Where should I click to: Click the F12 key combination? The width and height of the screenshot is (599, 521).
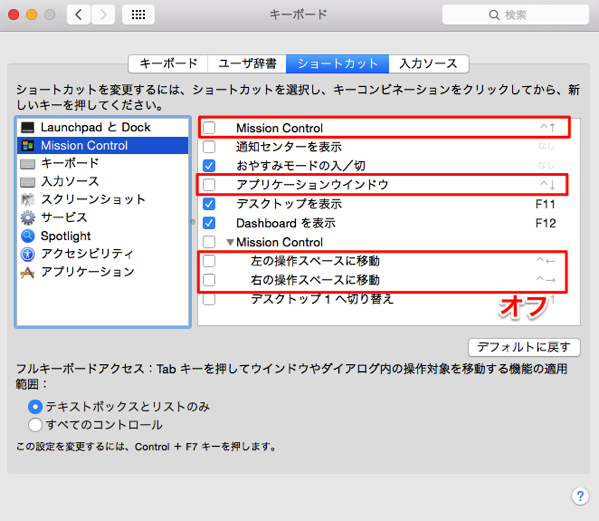(x=545, y=223)
